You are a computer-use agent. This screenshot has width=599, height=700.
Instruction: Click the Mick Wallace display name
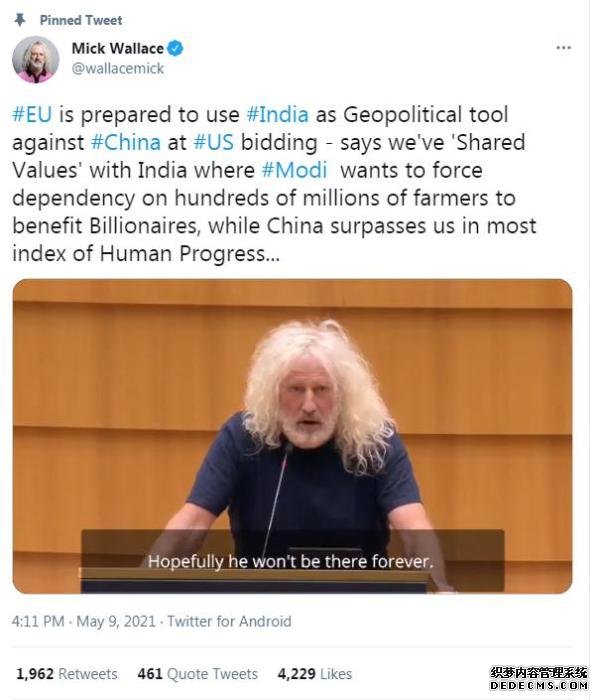pos(117,48)
